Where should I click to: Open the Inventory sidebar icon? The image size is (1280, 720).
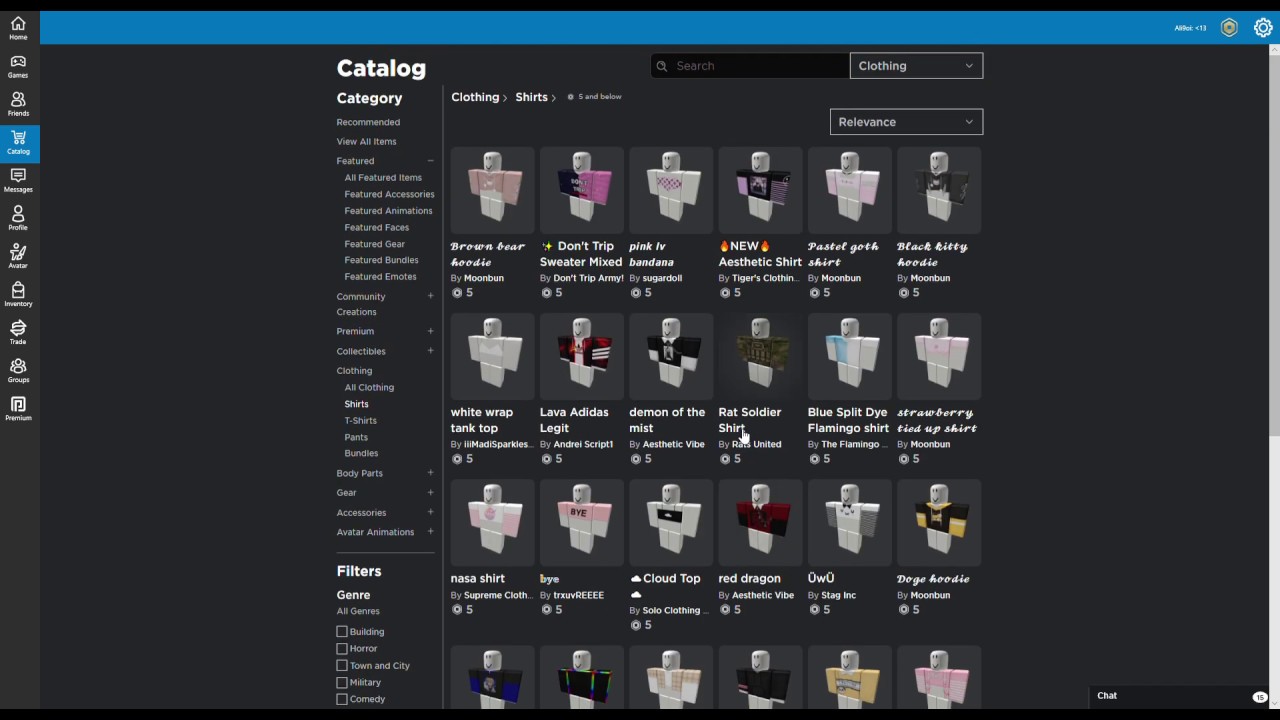pos(18,294)
